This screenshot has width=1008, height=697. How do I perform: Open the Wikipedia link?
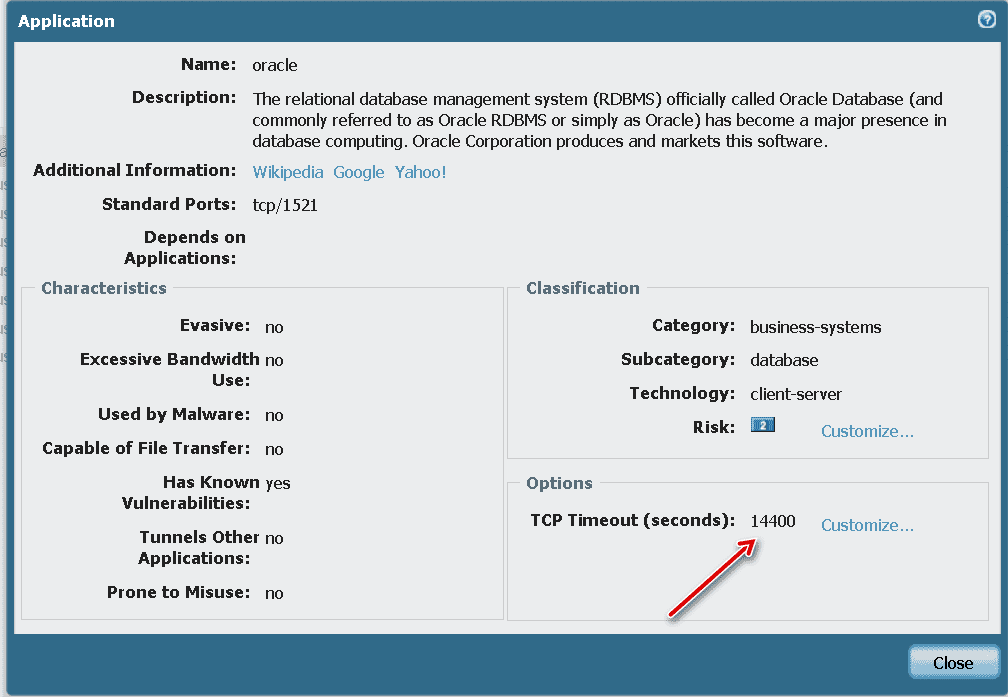(x=287, y=172)
